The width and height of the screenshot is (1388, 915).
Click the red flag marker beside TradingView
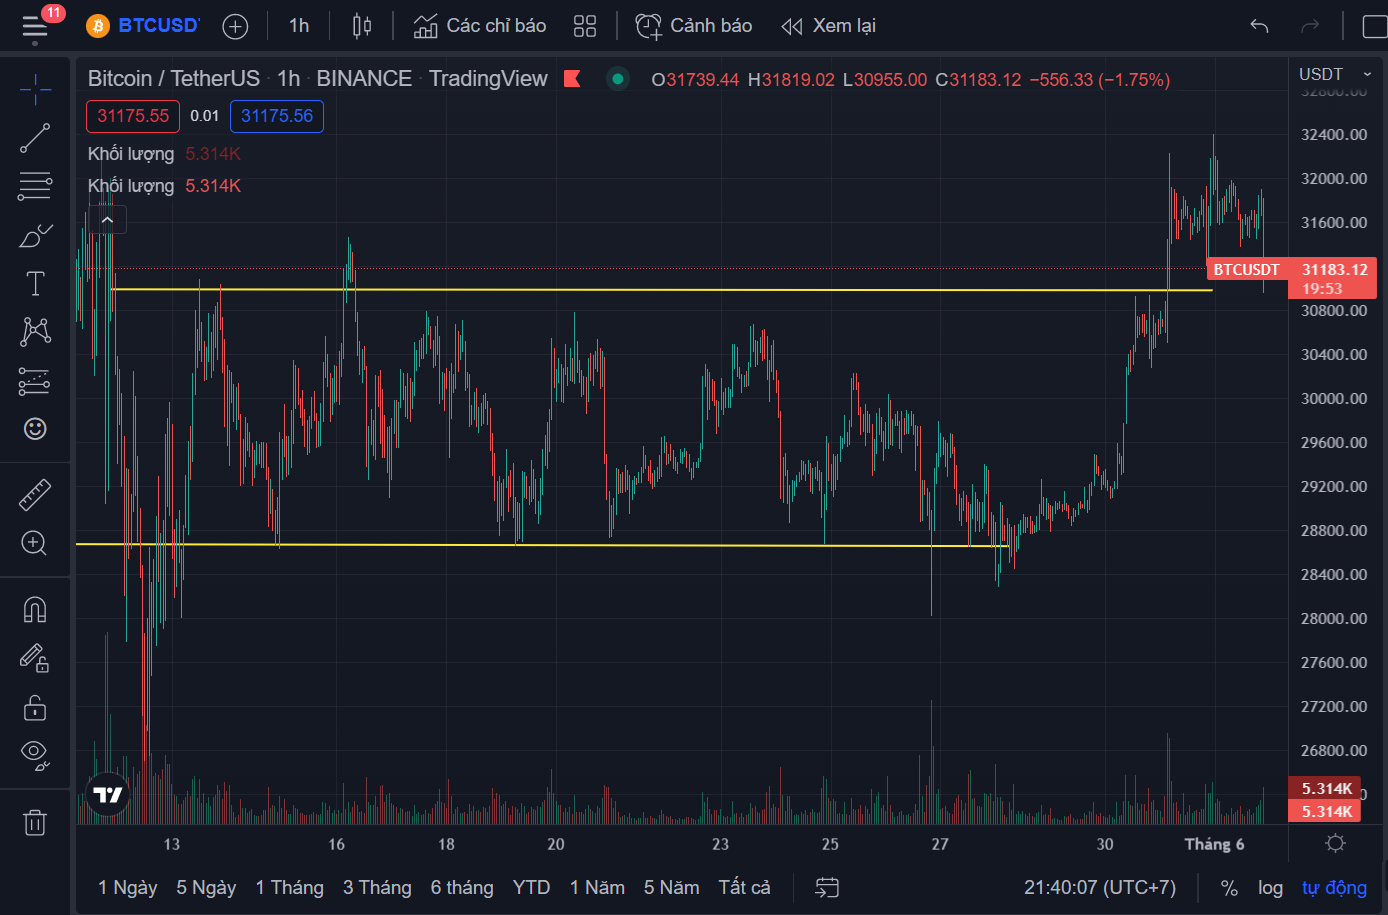click(x=573, y=78)
